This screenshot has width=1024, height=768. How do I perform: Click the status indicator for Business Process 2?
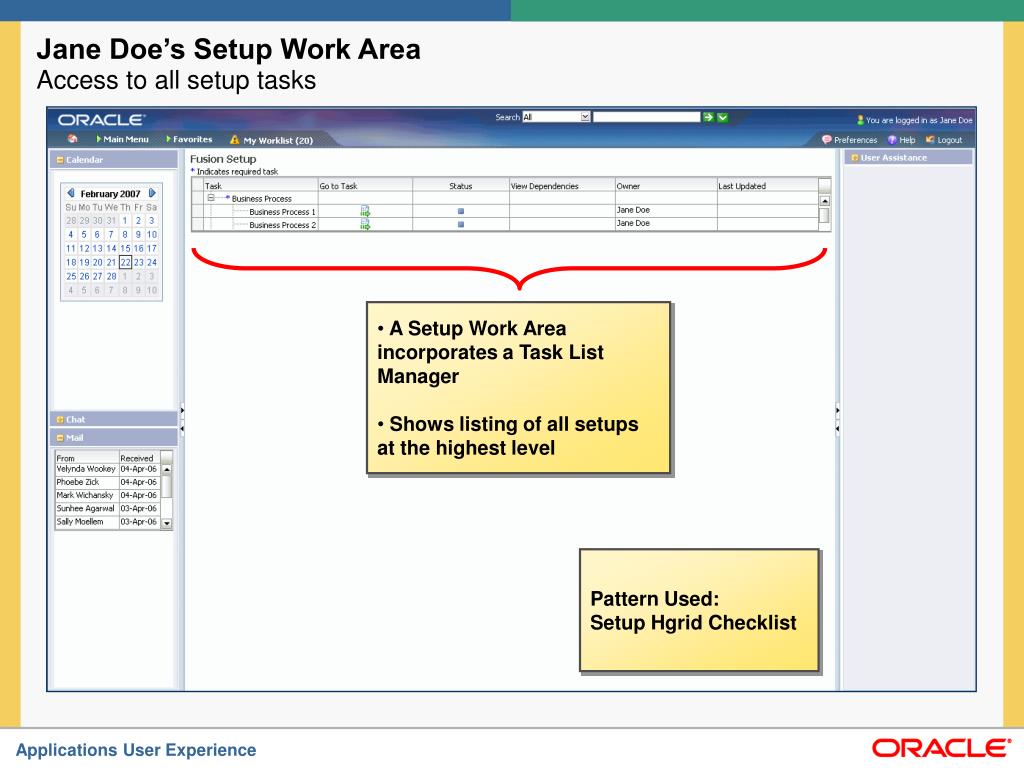point(461,224)
